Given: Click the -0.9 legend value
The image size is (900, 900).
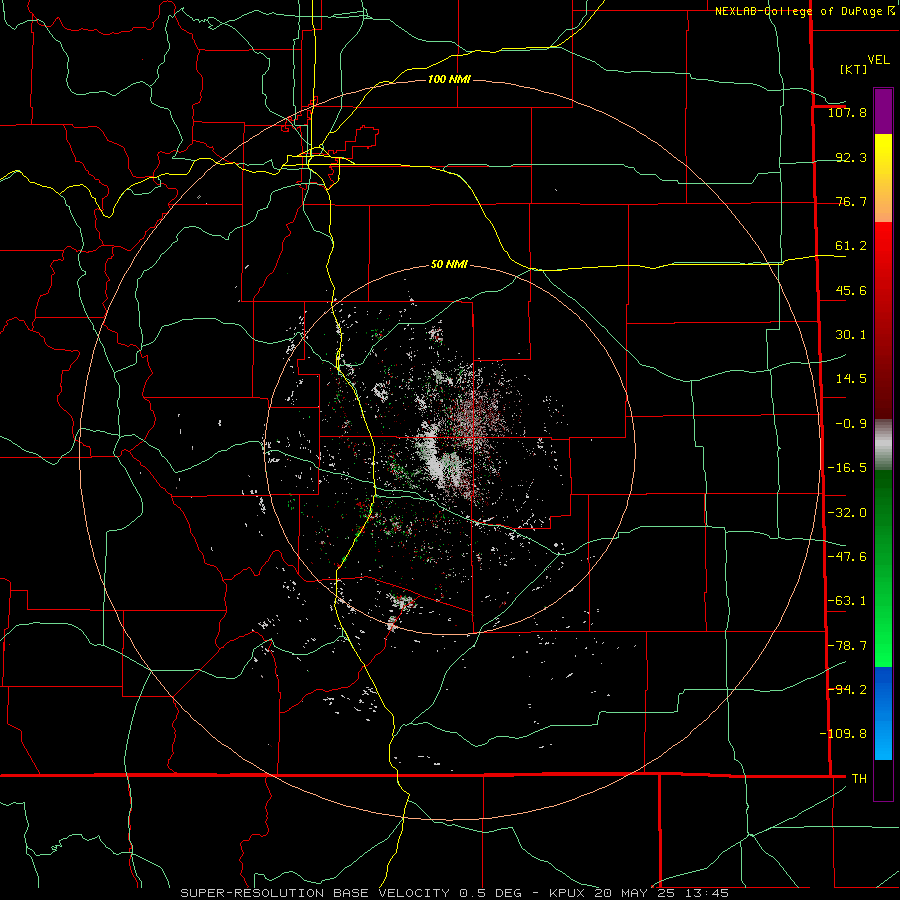Looking at the screenshot, I should tap(851, 423).
